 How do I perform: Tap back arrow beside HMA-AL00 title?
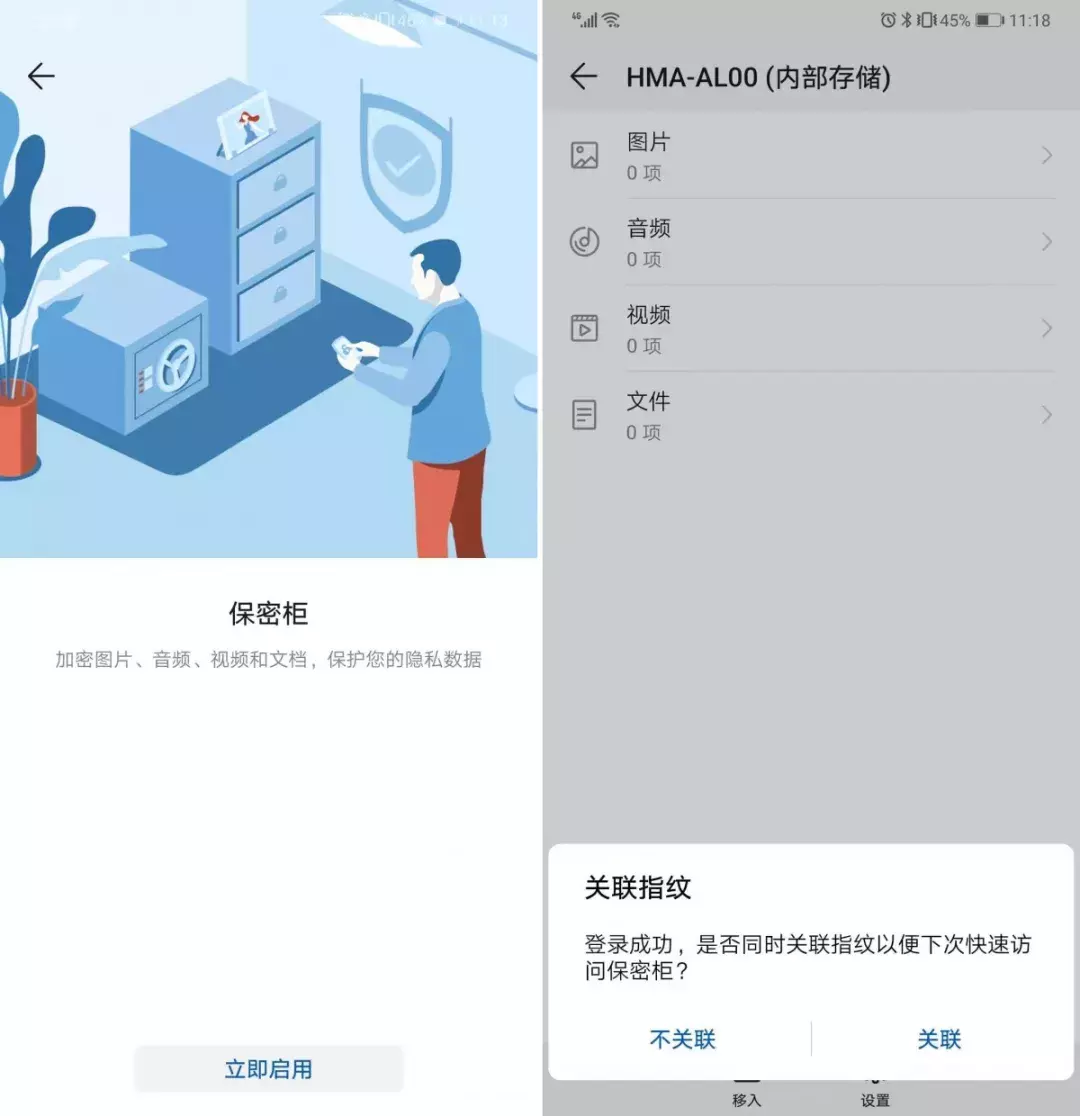(x=583, y=76)
